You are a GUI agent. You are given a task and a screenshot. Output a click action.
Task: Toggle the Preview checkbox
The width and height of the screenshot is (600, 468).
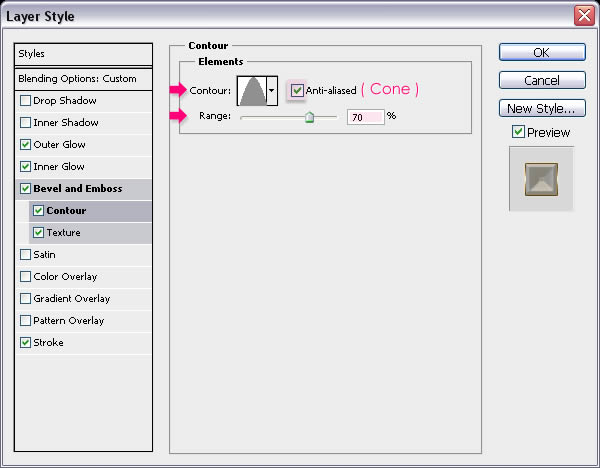click(x=518, y=132)
